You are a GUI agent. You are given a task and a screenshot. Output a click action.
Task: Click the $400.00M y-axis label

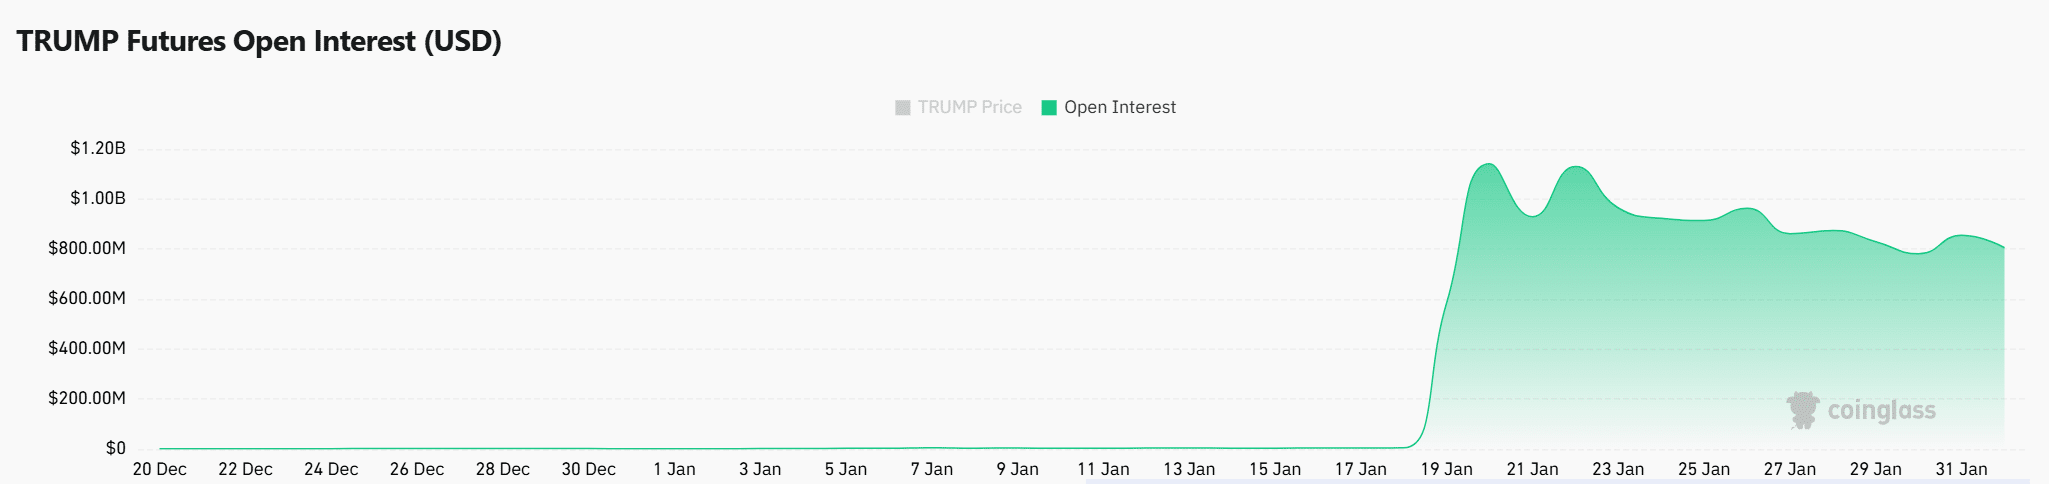(87, 349)
